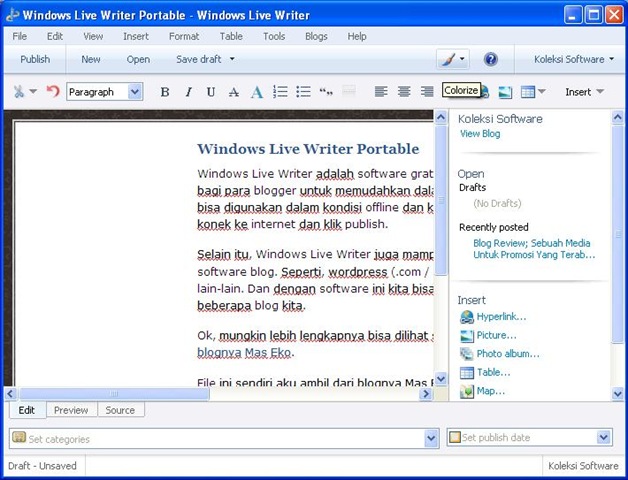Switch to the Preview tab

(x=71, y=410)
